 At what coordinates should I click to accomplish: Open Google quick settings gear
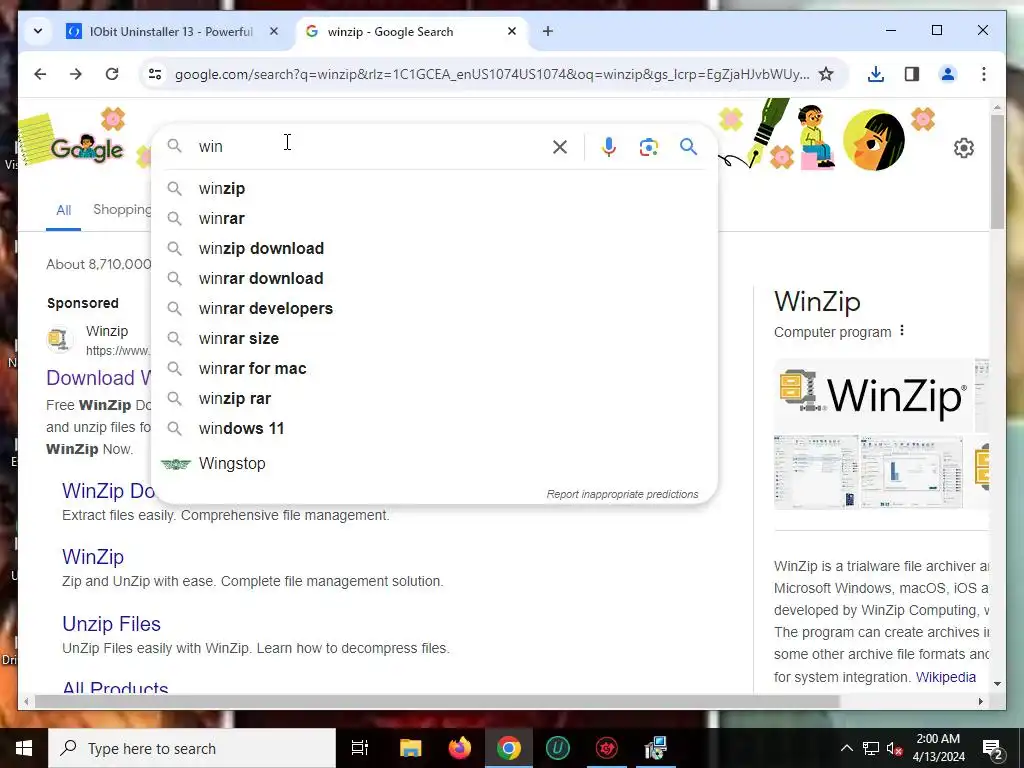click(x=964, y=148)
